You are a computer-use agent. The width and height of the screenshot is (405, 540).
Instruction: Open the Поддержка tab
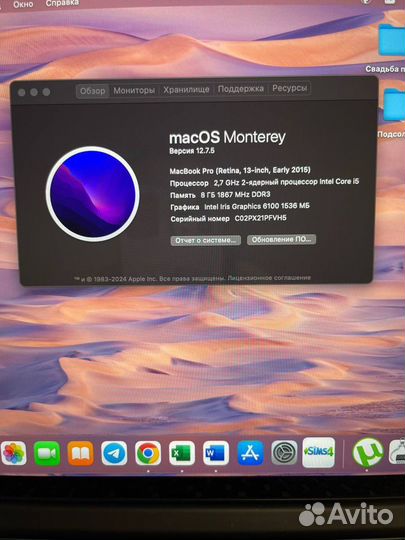click(x=241, y=89)
